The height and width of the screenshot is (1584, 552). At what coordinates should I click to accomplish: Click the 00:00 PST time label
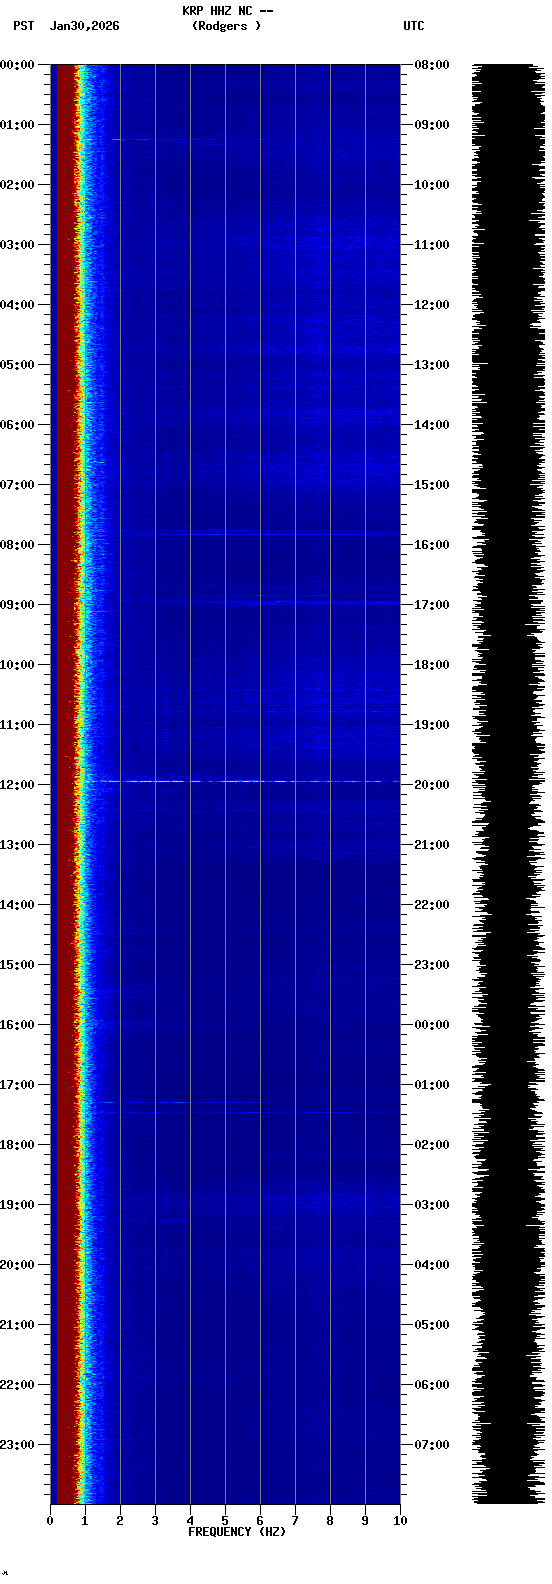pos(18,65)
